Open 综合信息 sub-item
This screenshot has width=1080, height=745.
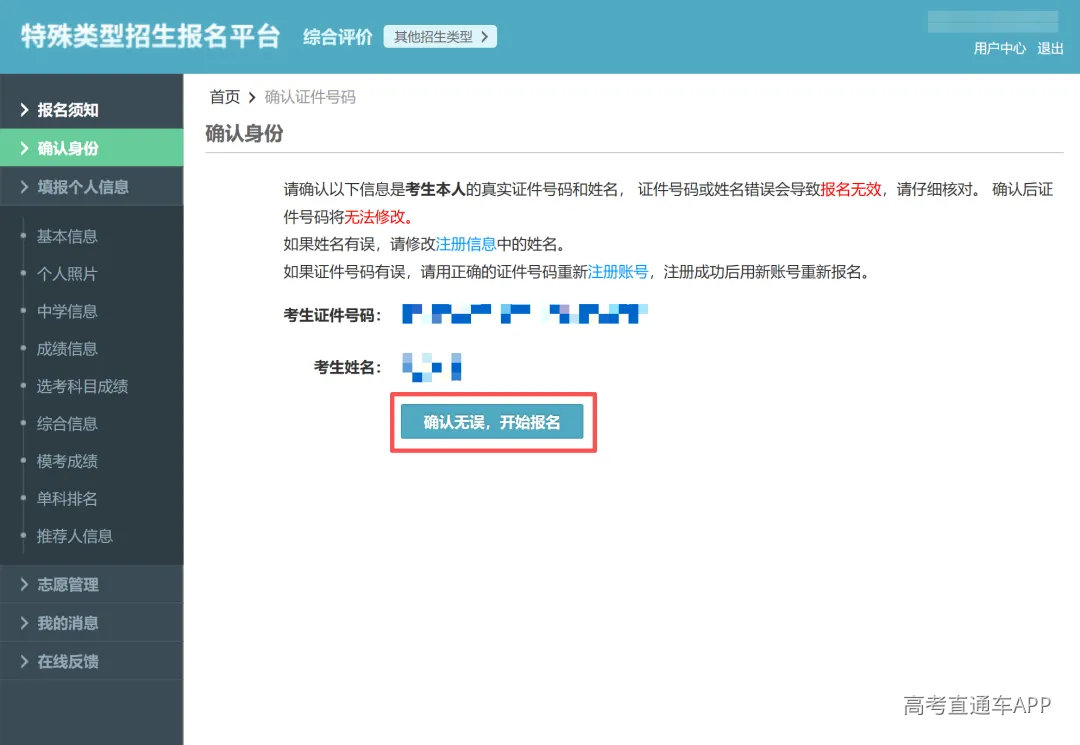67,423
